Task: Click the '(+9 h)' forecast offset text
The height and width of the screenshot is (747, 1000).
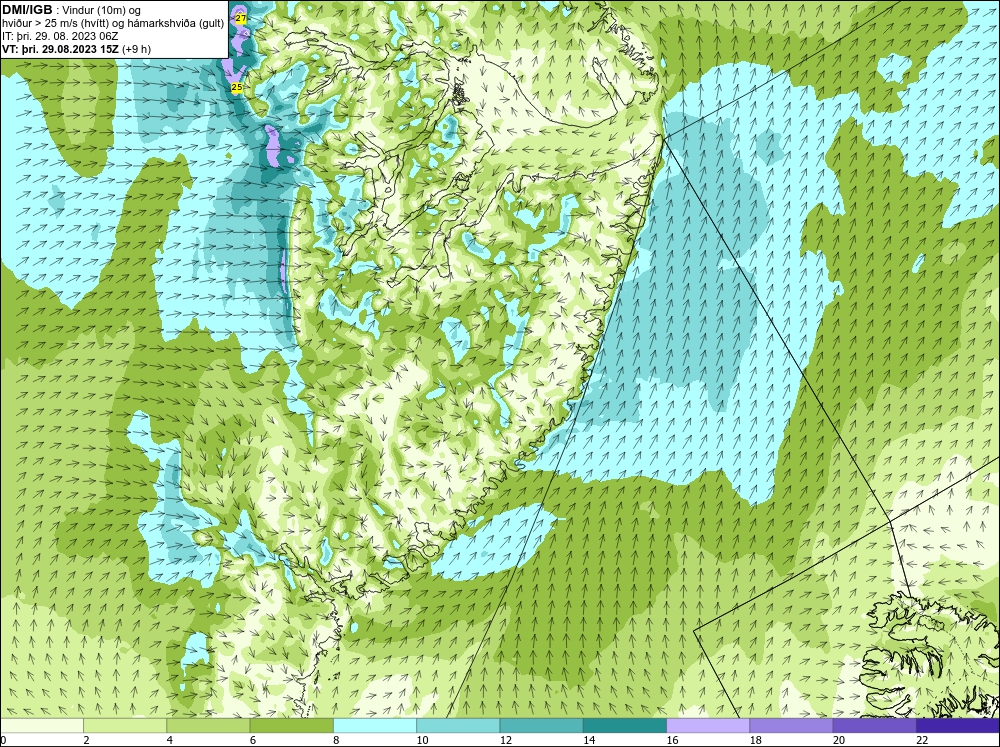Action: (136, 49)
